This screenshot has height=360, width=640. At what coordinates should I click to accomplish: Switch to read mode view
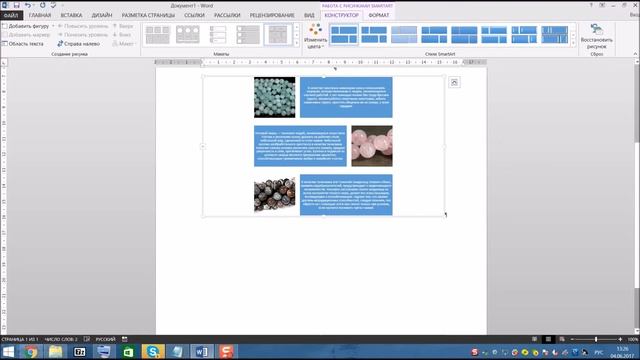click(x=535, y=339)
